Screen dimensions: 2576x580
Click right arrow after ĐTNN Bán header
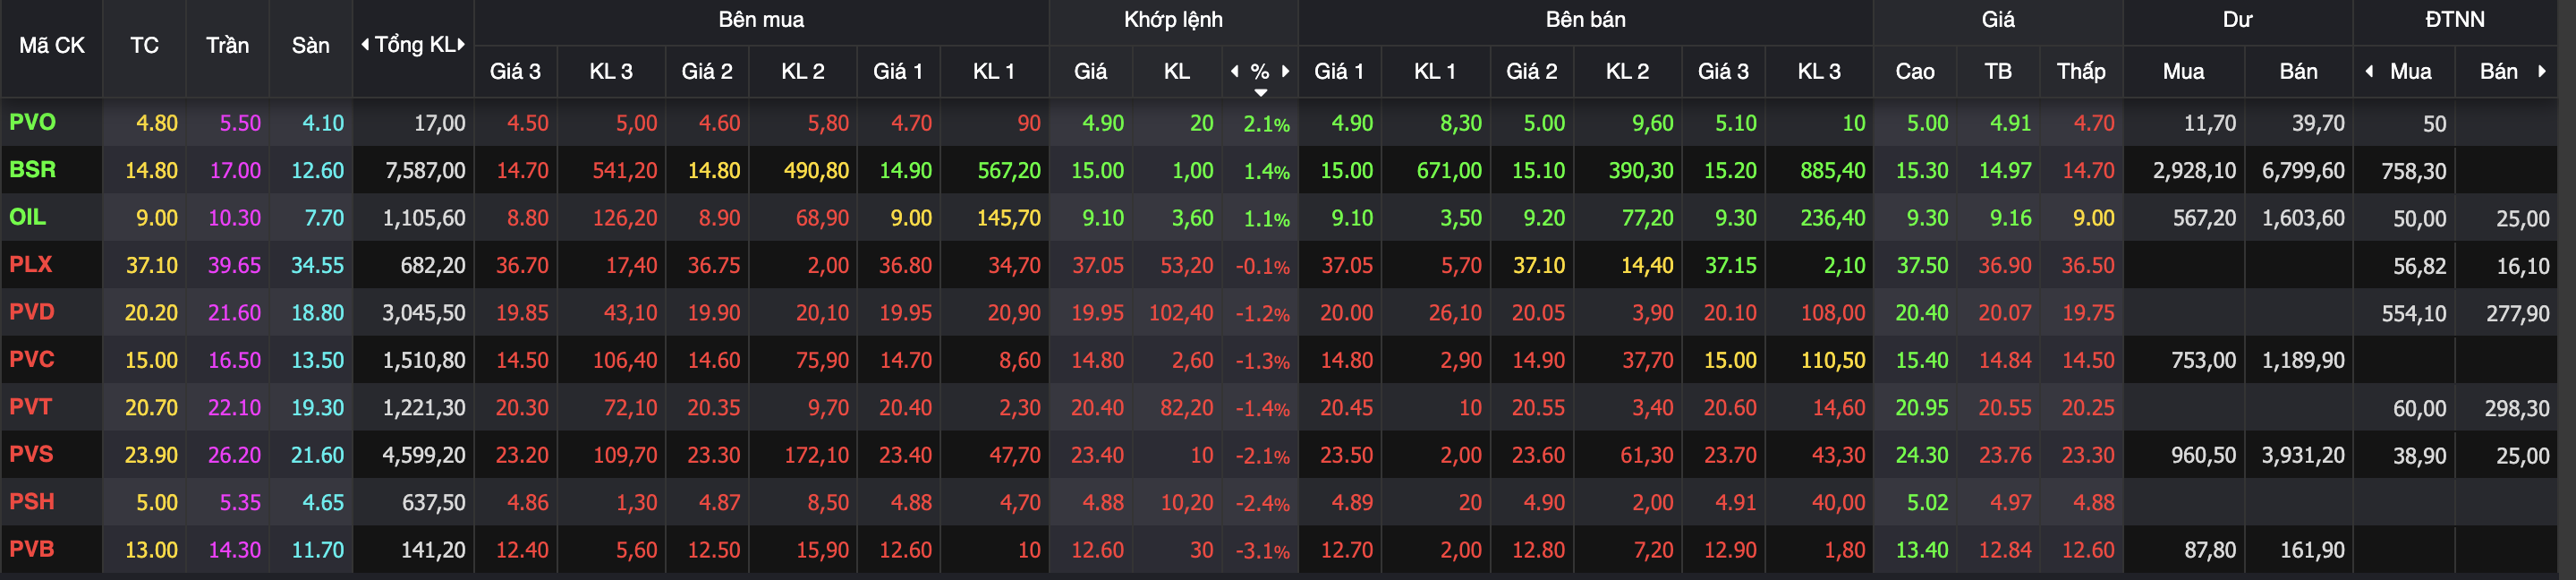pos(2541,71)
